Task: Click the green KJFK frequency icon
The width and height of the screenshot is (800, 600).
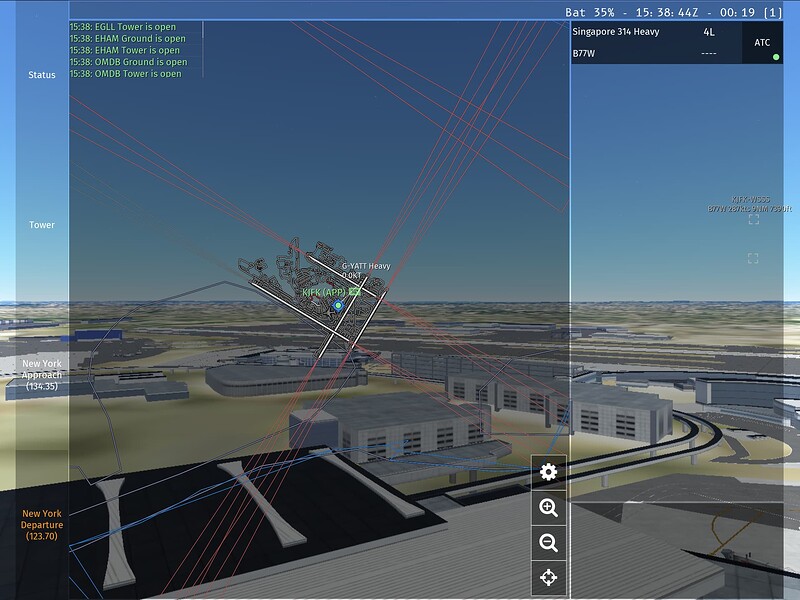Action: point(355,292)
